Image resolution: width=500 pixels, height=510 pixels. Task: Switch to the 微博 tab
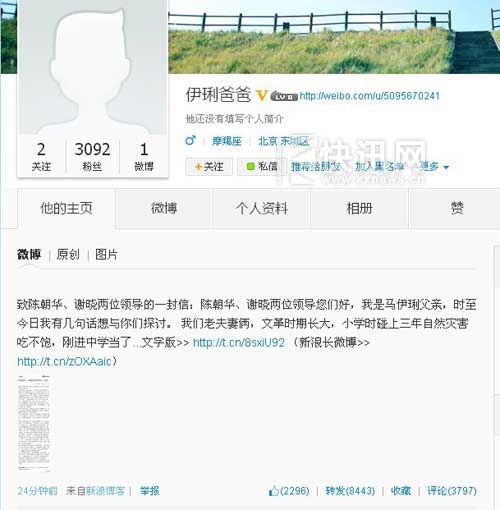[x=164, y=208]
